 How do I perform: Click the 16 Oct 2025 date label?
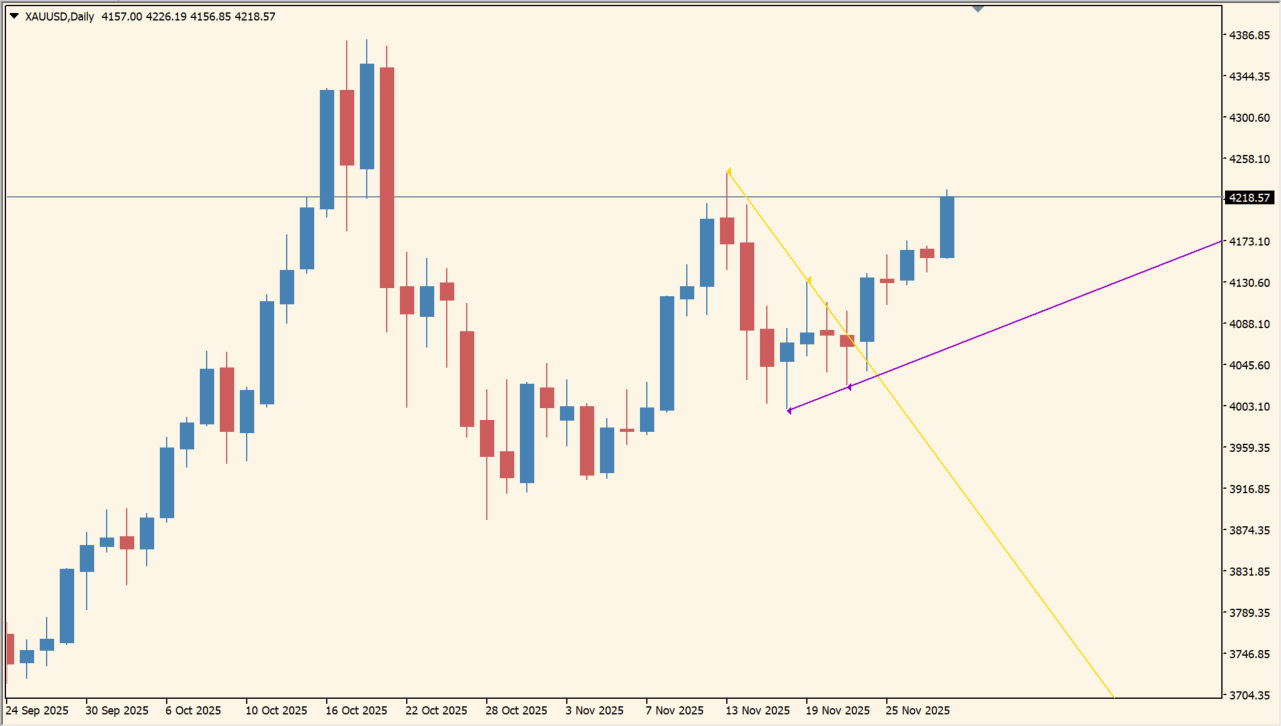355,710
